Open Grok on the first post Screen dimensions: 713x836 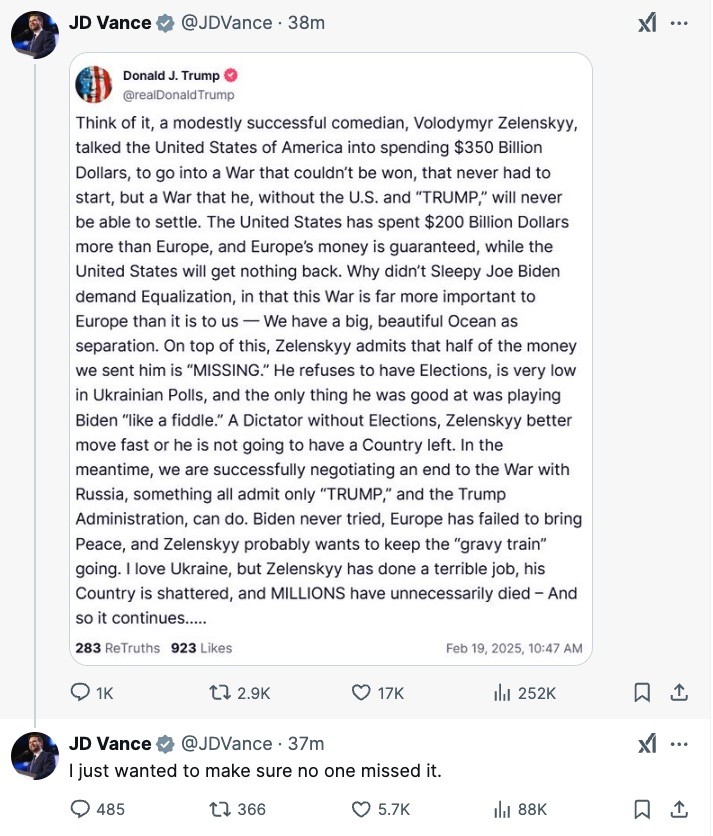coord(647,23)
